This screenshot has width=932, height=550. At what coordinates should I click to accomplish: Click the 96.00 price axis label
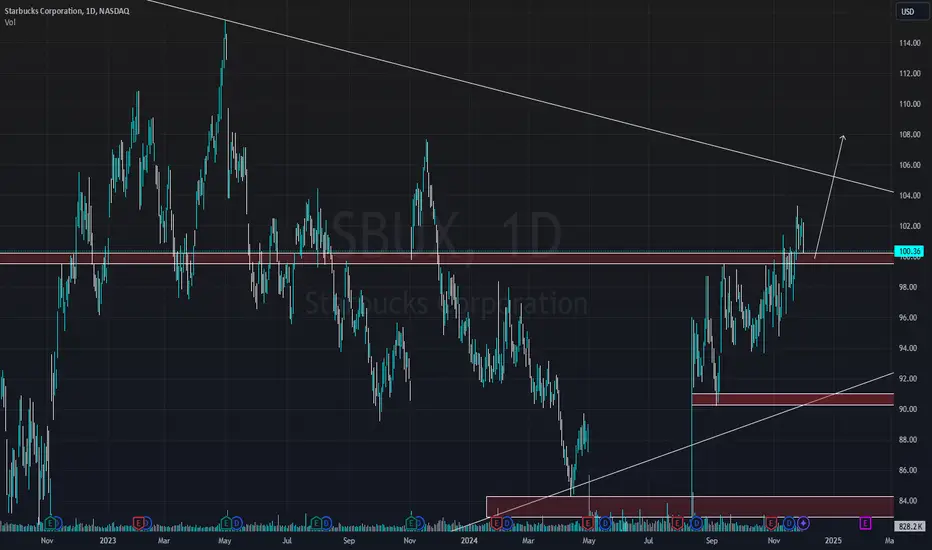[909, 318]
